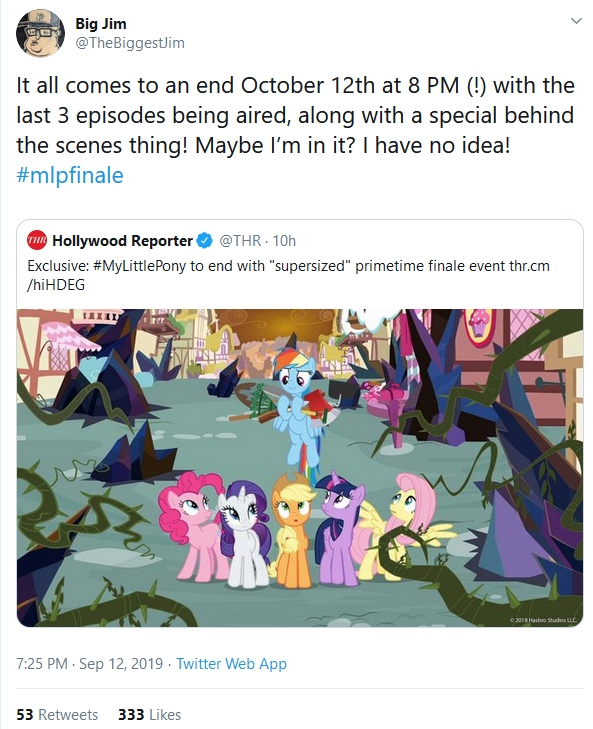Click the blue verified badge icon
The image size is (593, 729).
tap(204, 241)
